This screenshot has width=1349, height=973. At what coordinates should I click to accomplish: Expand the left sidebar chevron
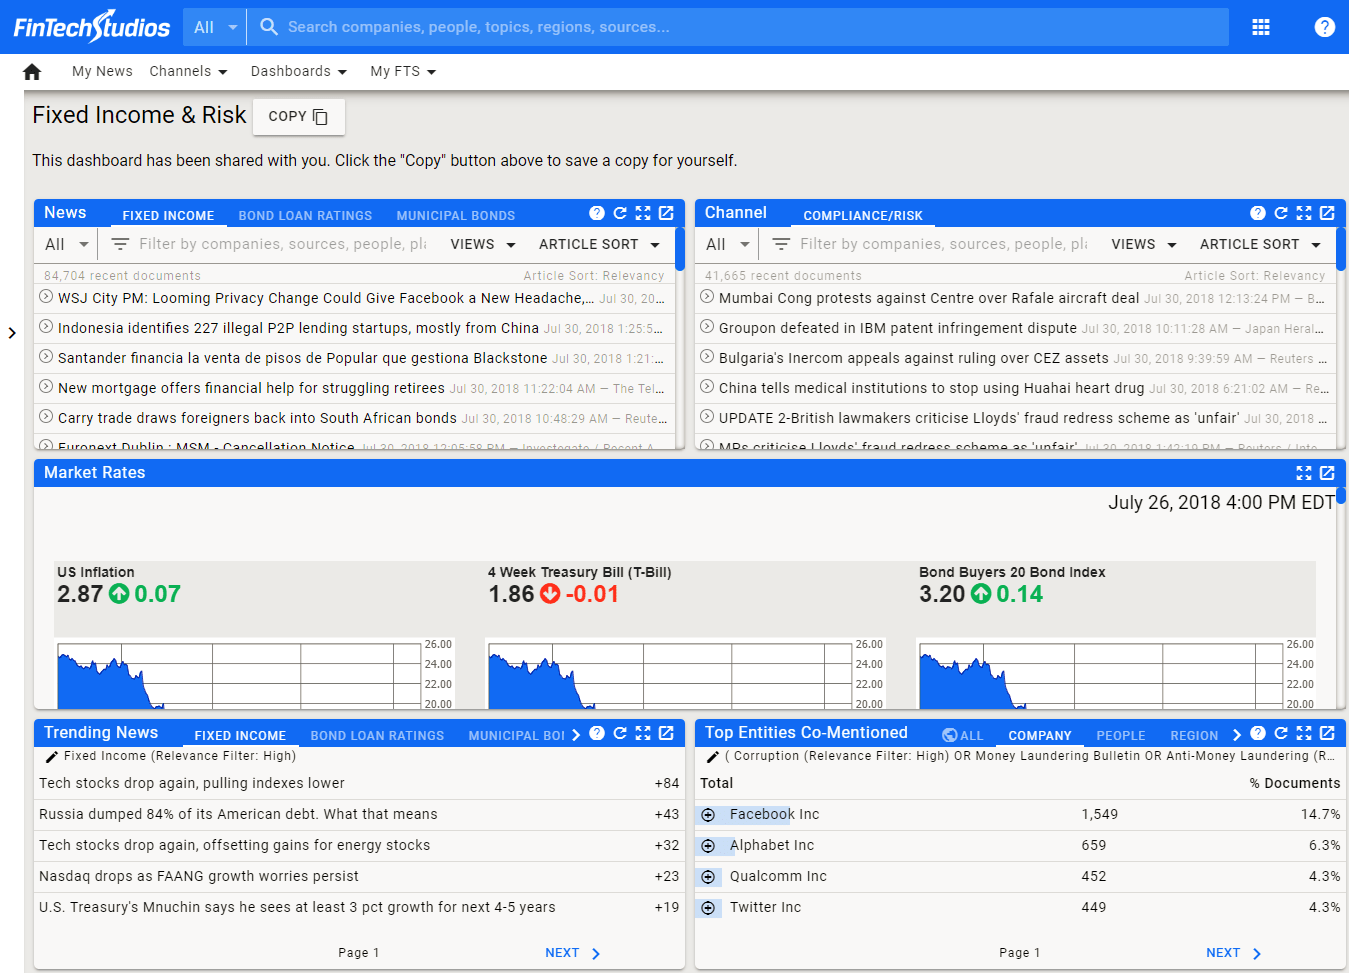[x=12, y=333]
